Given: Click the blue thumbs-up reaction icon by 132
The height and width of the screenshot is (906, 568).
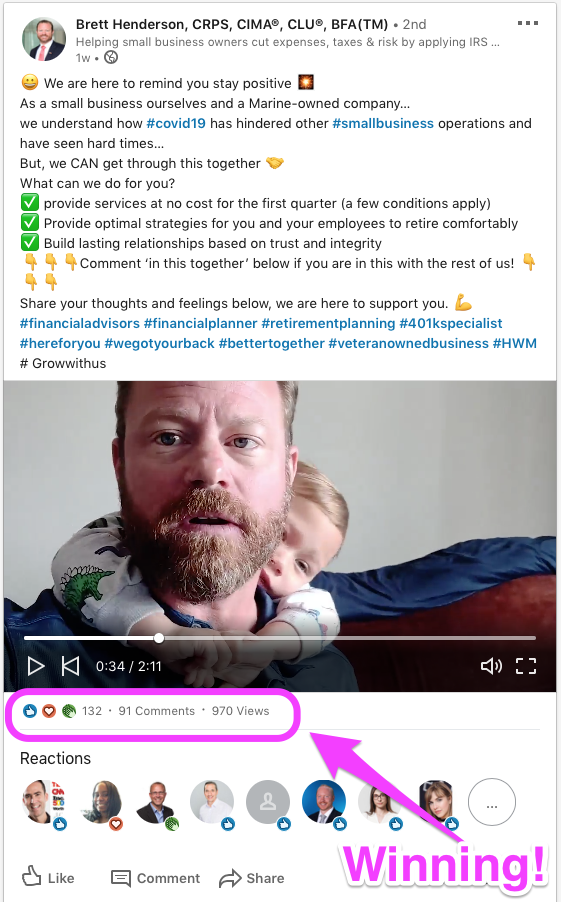Looking at the screenshot, I should tap(29, 711).
